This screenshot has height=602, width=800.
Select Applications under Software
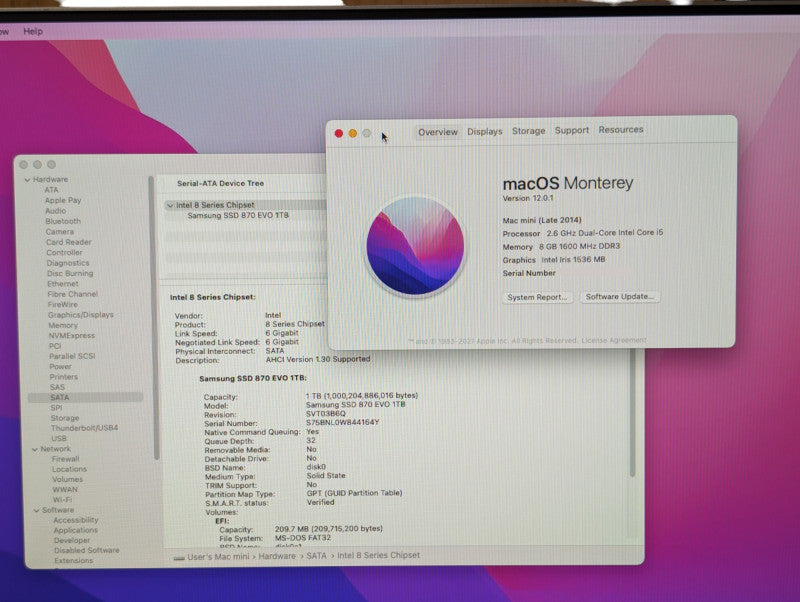[76, 531]
